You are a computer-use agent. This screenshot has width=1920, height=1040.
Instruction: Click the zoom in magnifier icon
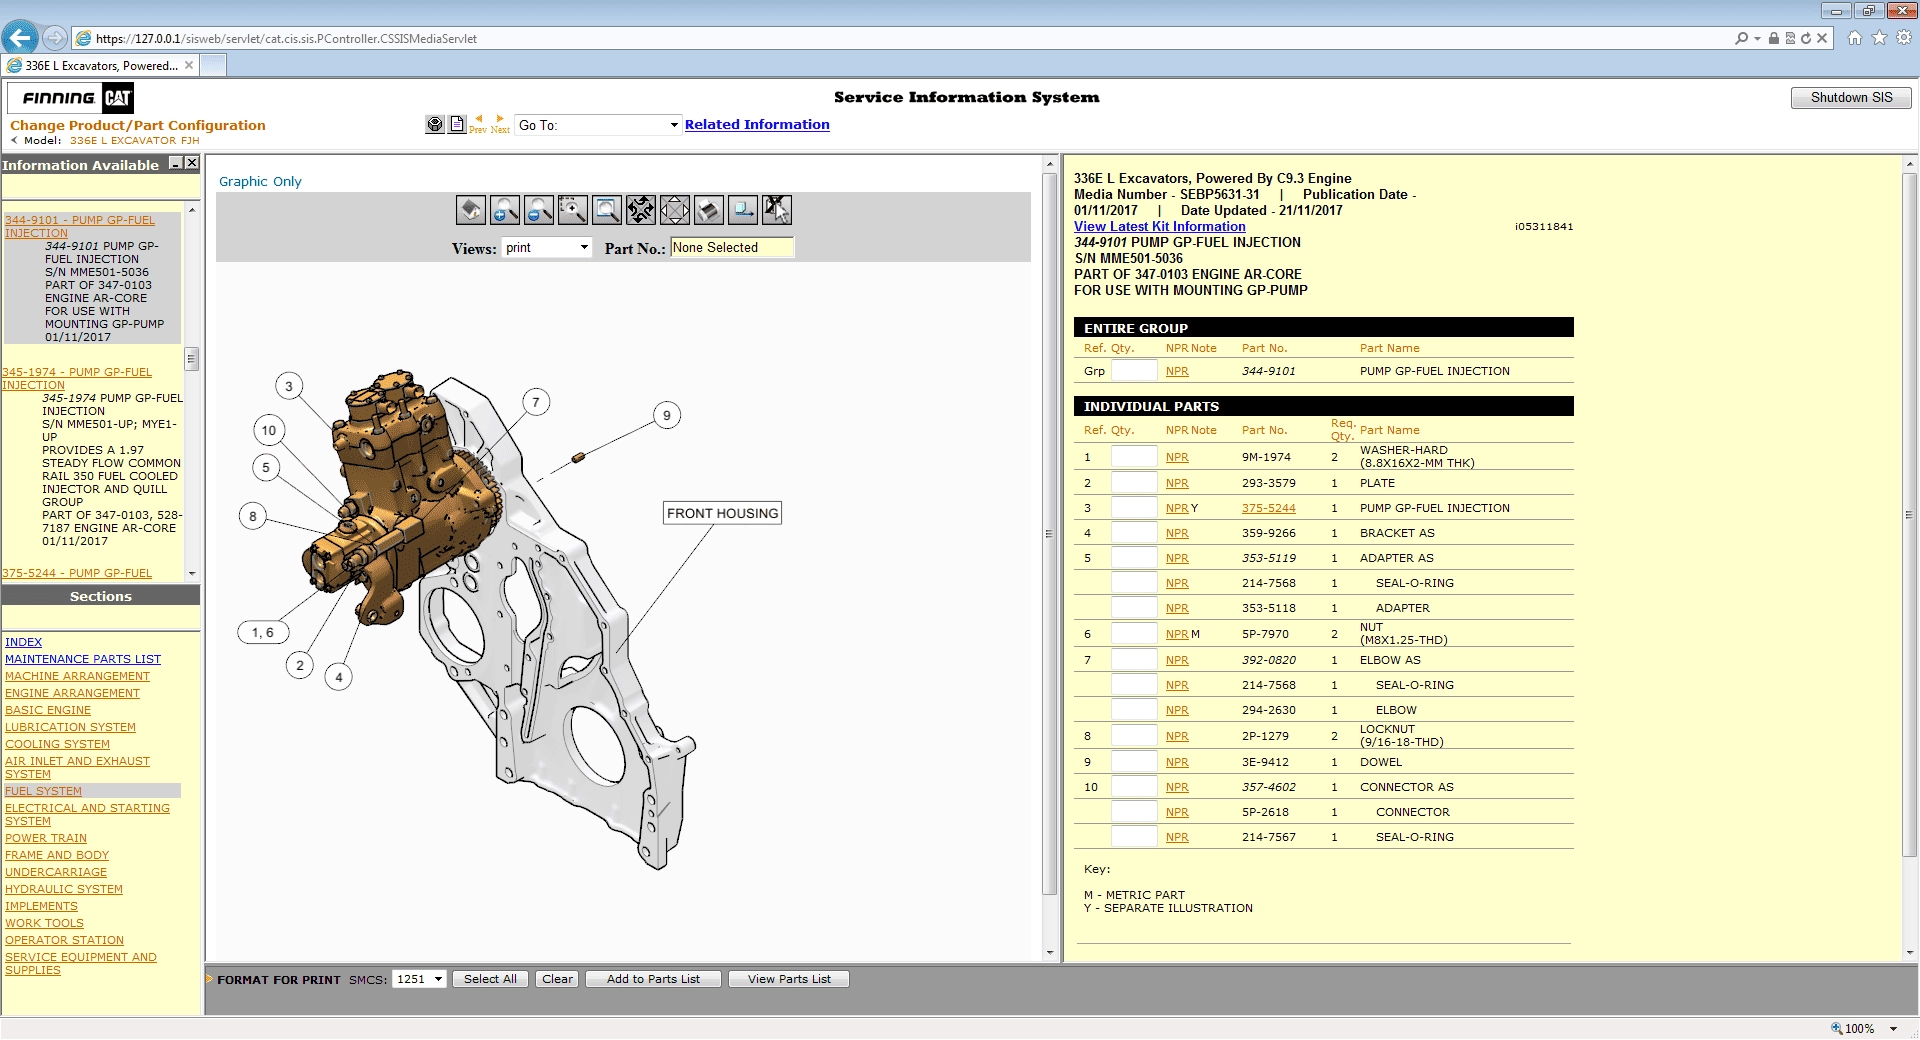click(505, 210)
